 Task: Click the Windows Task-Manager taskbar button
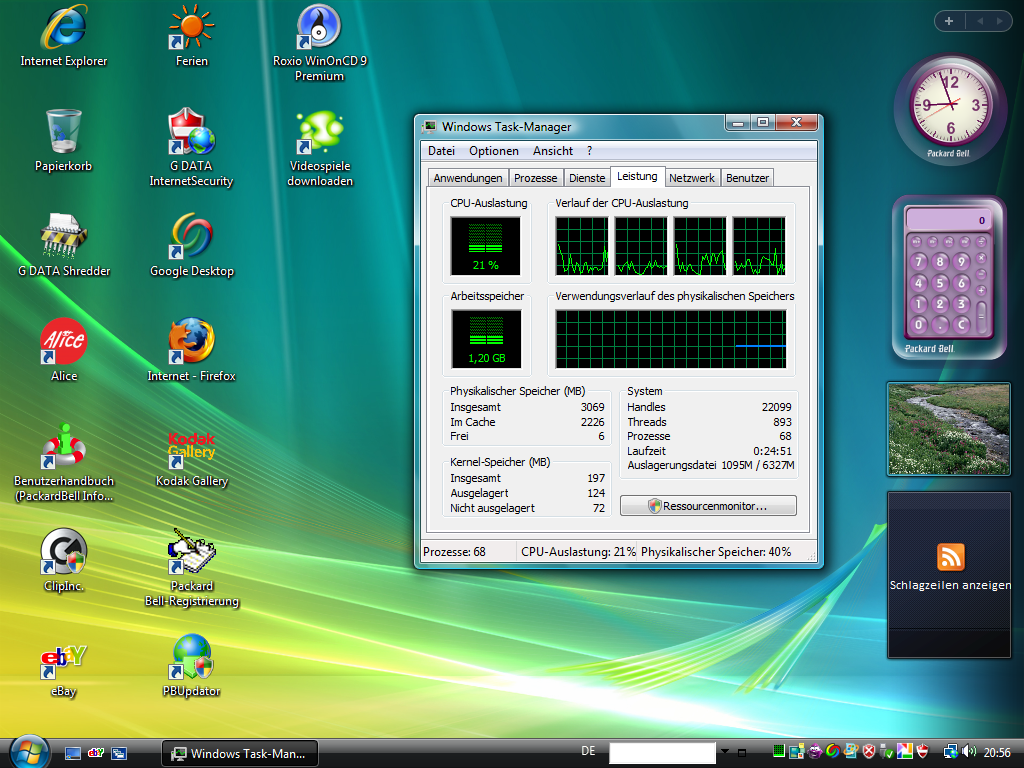pyautogui.click(x=240, y=754)
